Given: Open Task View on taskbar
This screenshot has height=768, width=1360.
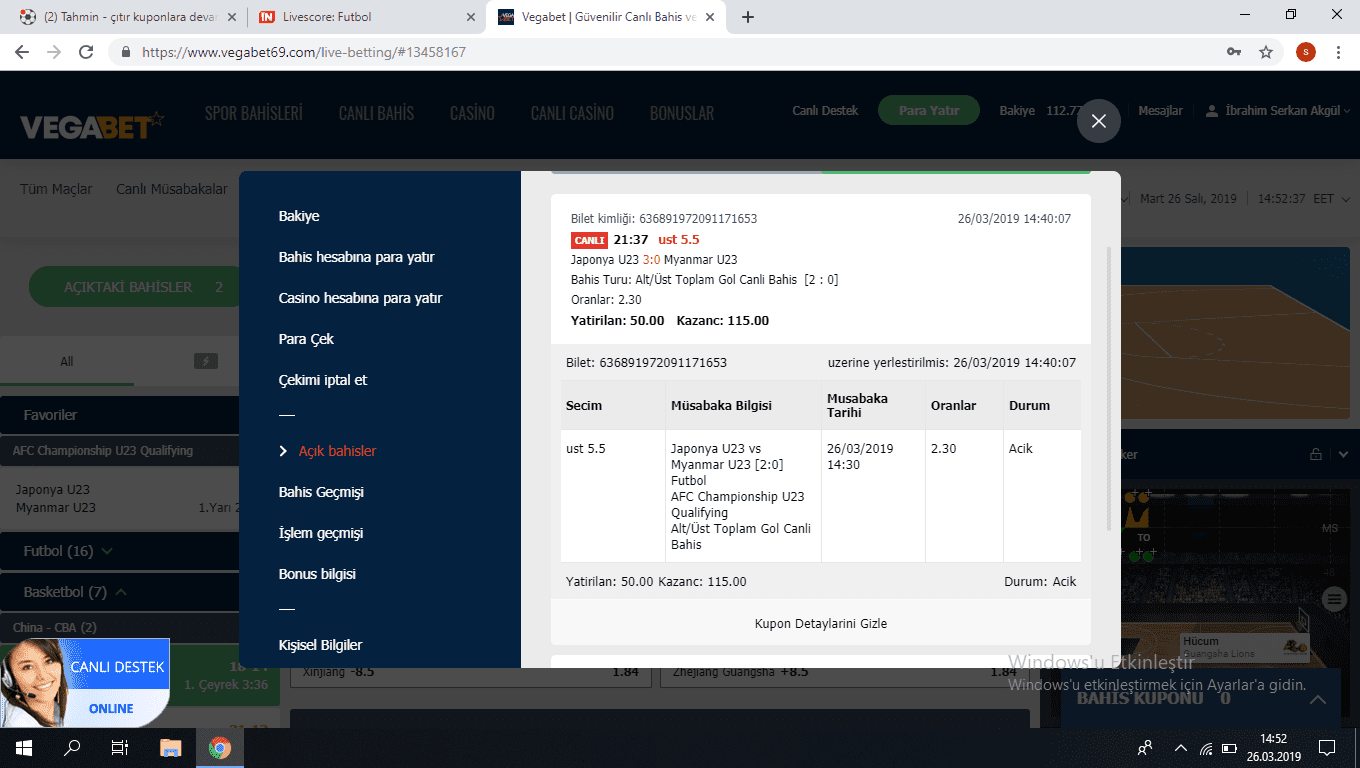Looking at the screenshot, I should (120, 747).
